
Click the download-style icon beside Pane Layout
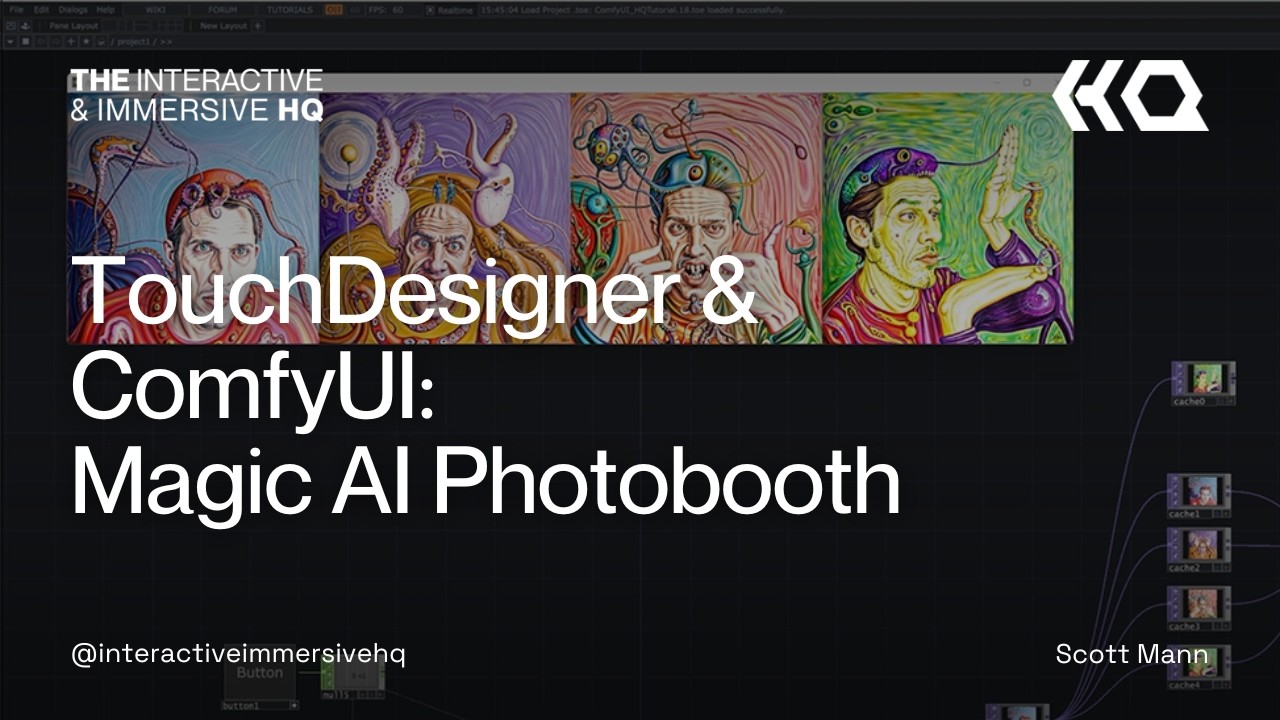[26, 26]
